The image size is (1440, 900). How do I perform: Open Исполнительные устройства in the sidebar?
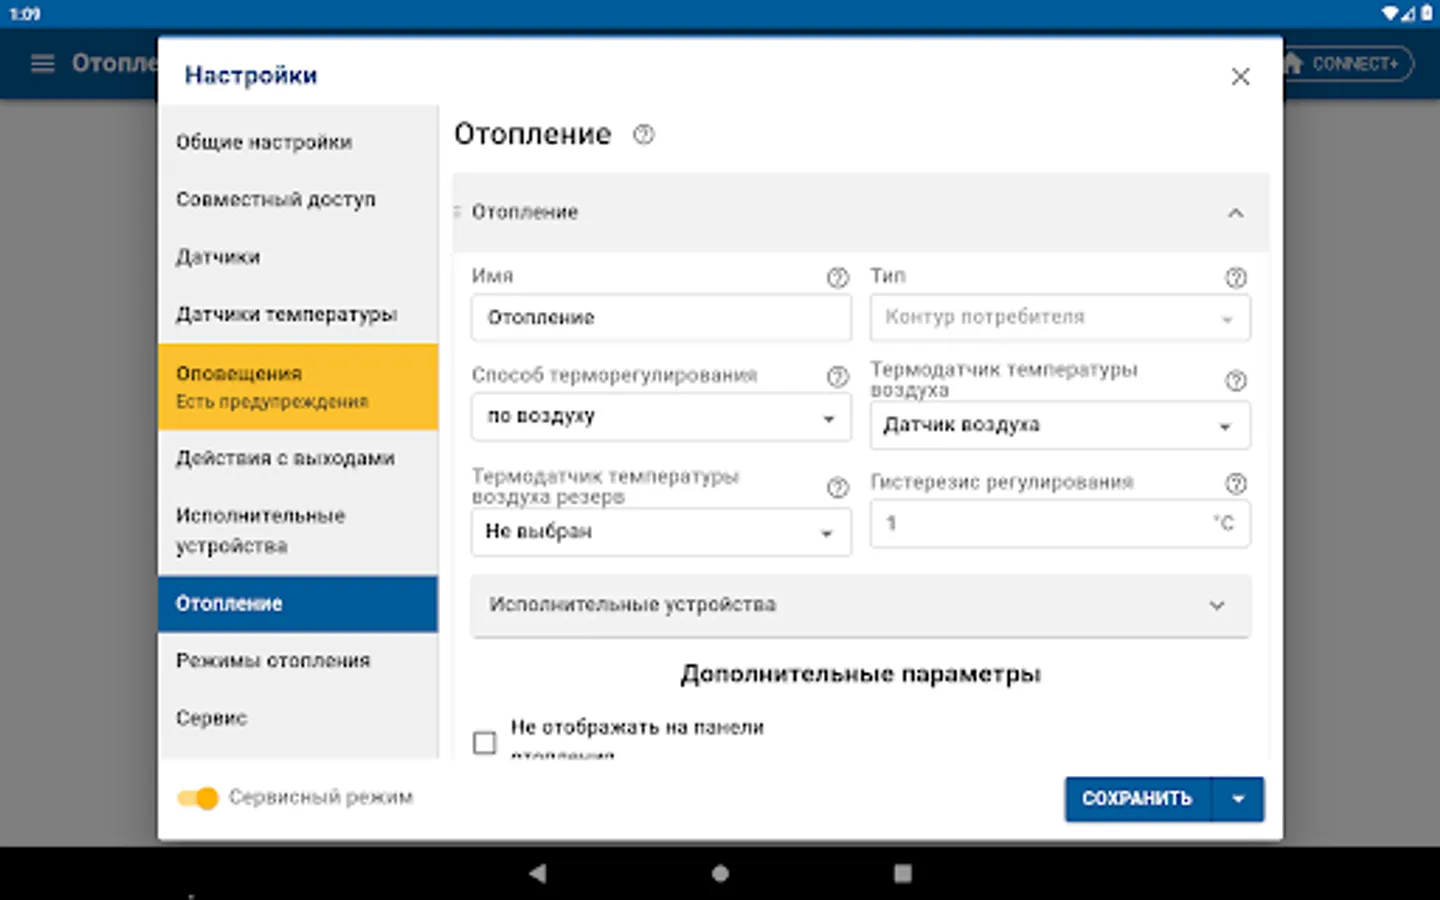(298, 531)
